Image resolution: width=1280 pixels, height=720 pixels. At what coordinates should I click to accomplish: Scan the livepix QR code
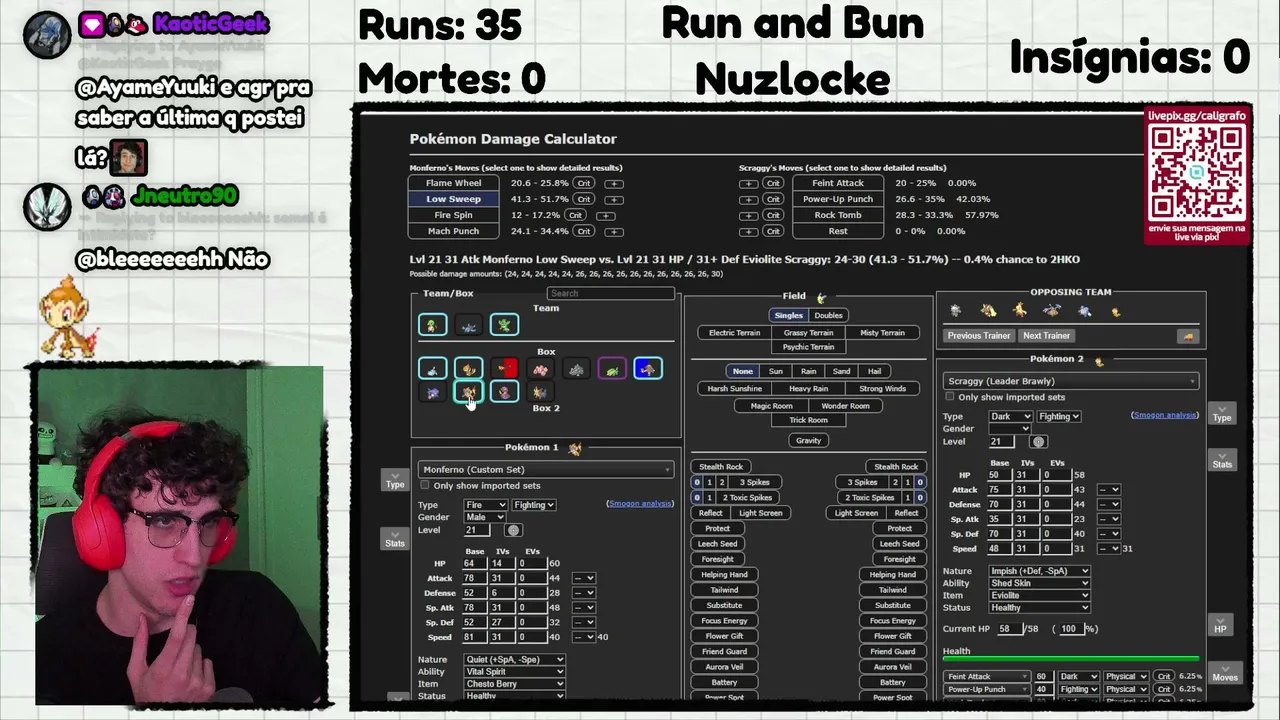click(x=1196, y=172)
